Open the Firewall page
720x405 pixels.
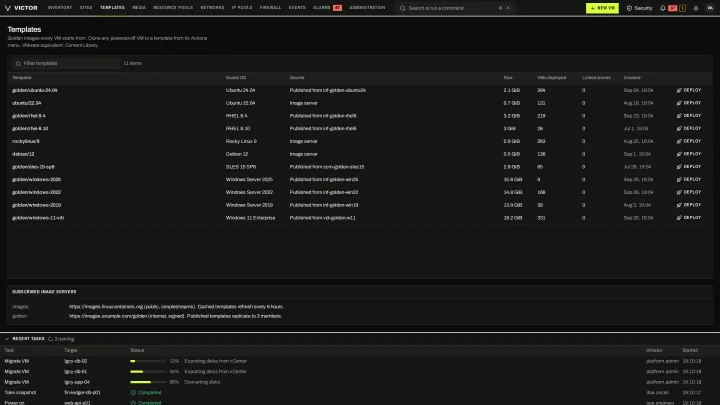coord(270,8)
